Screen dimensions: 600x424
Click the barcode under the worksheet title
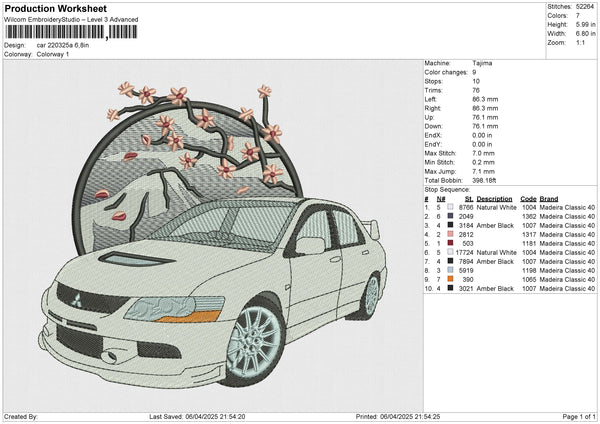tap(71, 32)
